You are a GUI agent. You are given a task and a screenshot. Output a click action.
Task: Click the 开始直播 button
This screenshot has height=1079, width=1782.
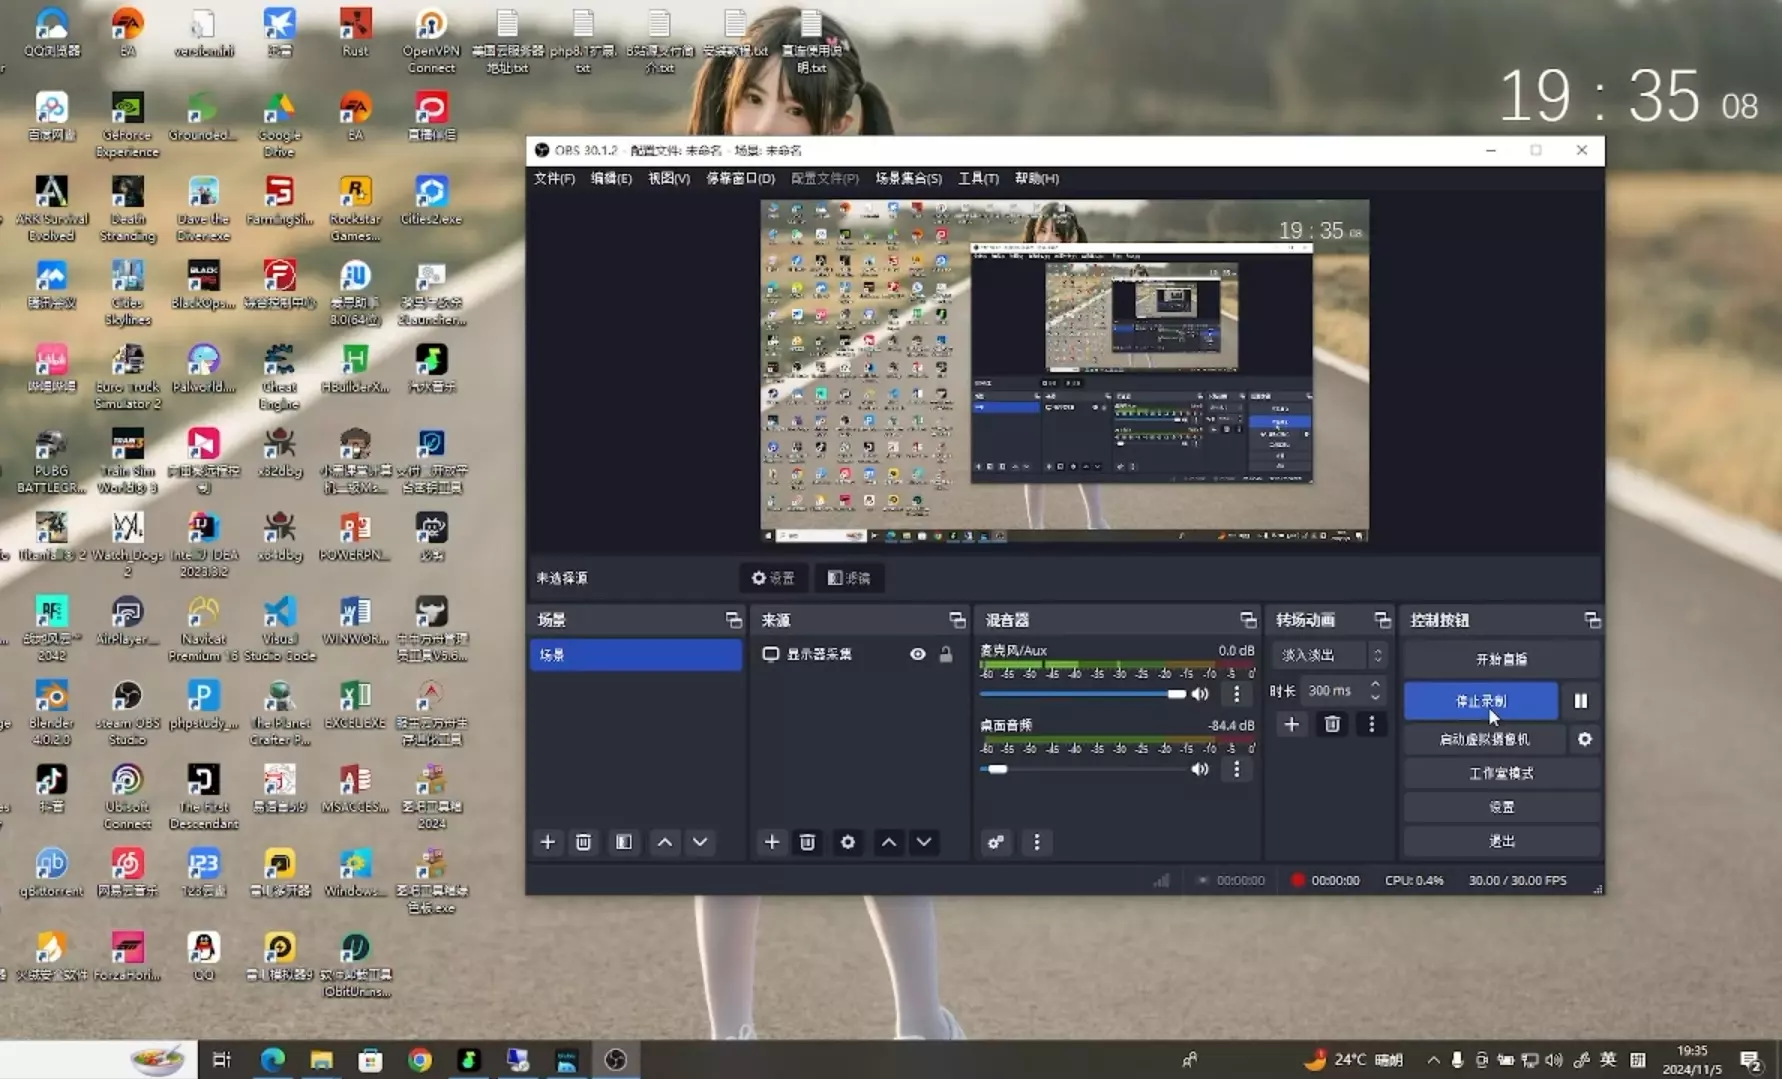pos(1500,659)
